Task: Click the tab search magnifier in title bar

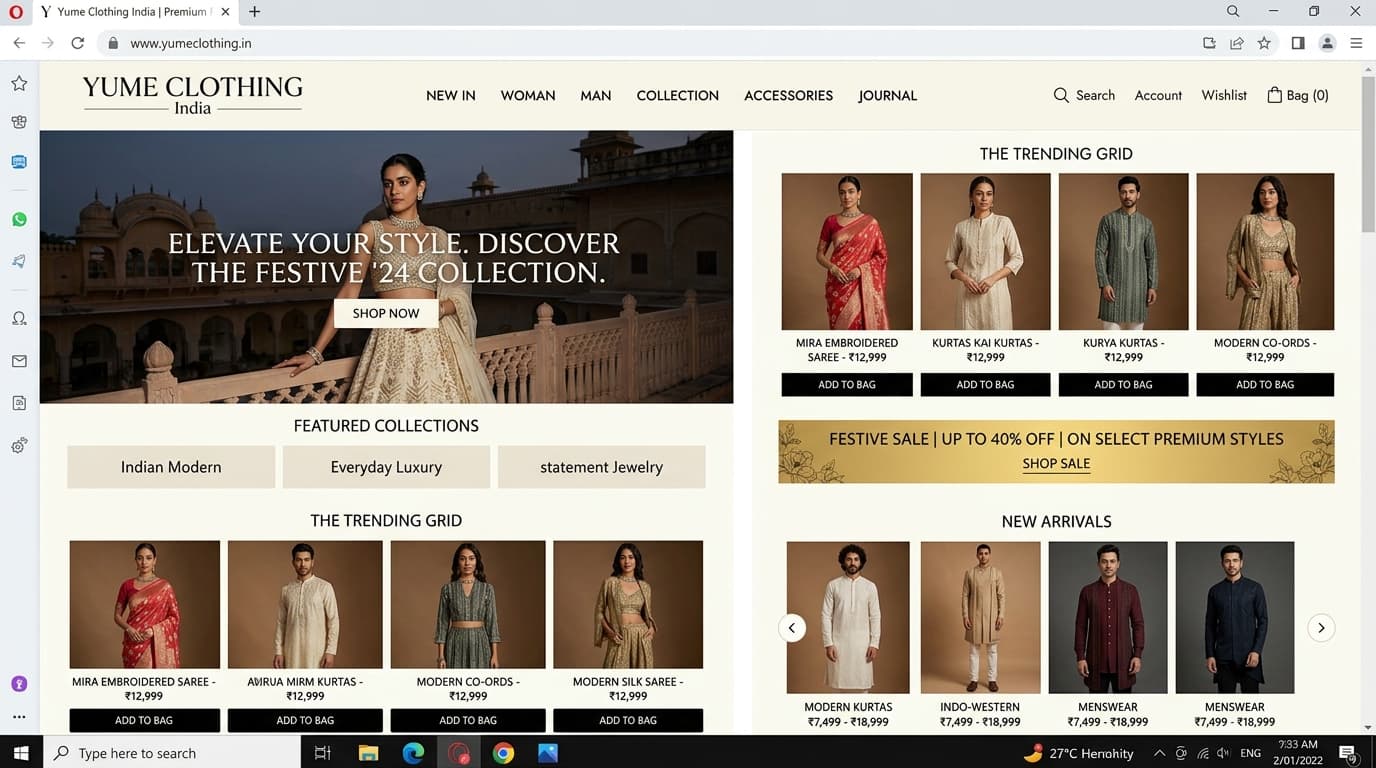Action: tap(1233, 12)
